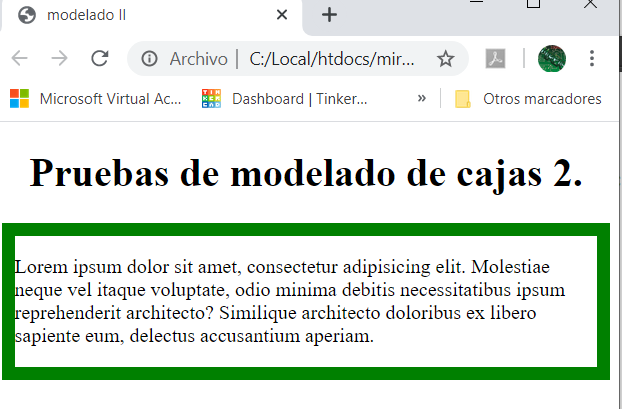
Task: Open a new tab with the plus button
Action: [x=329, y=15]
